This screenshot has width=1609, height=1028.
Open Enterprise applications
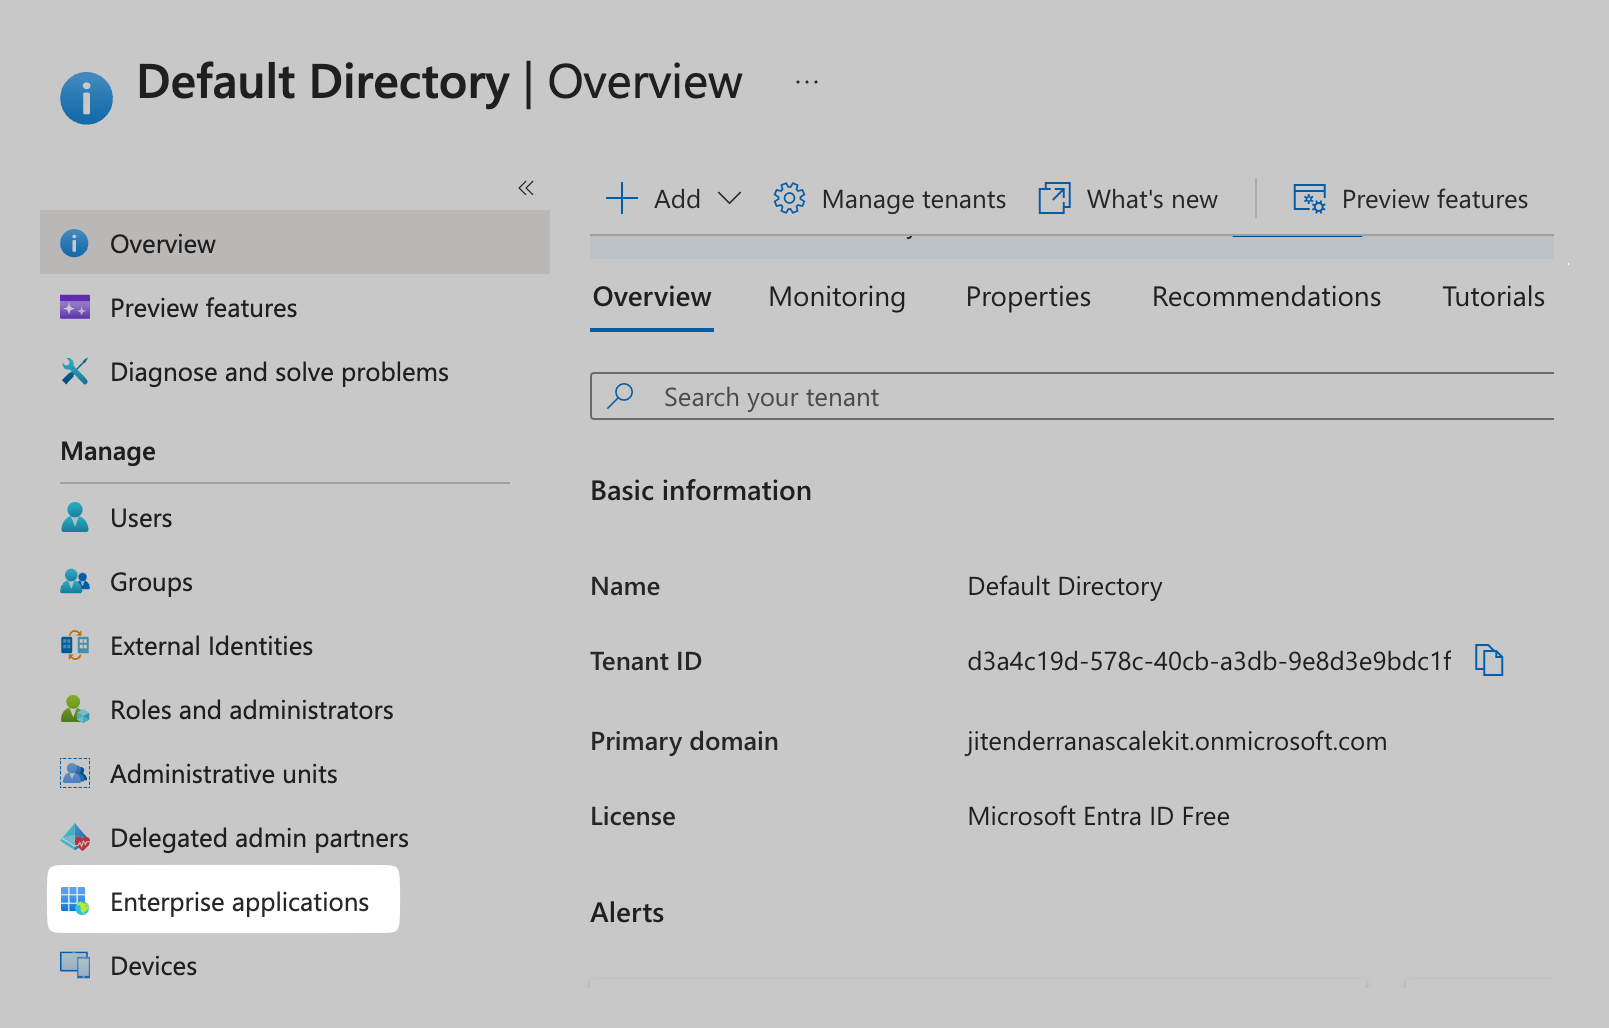click(239, 901)
